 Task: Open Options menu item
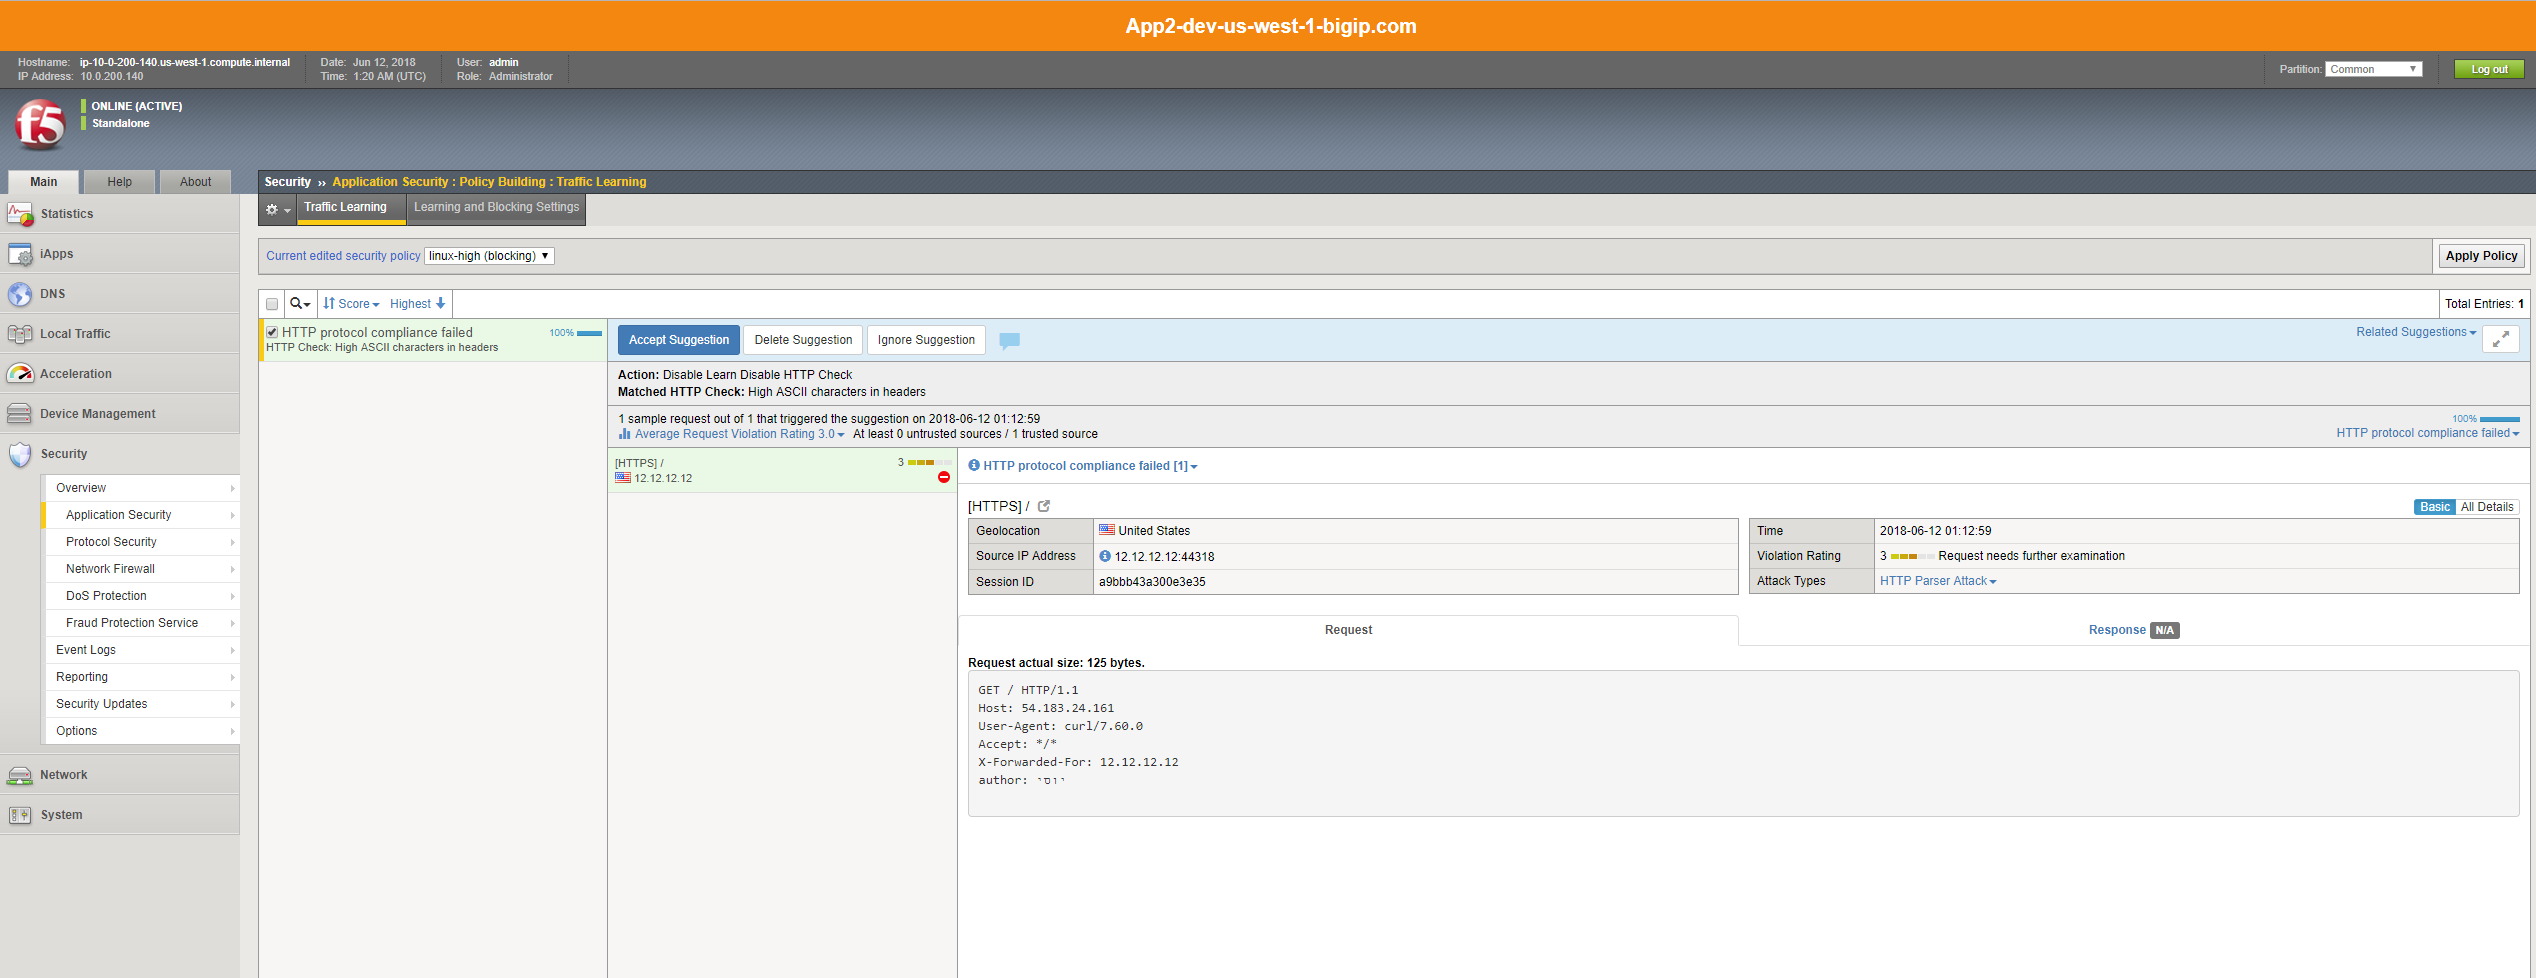[142, 731]
